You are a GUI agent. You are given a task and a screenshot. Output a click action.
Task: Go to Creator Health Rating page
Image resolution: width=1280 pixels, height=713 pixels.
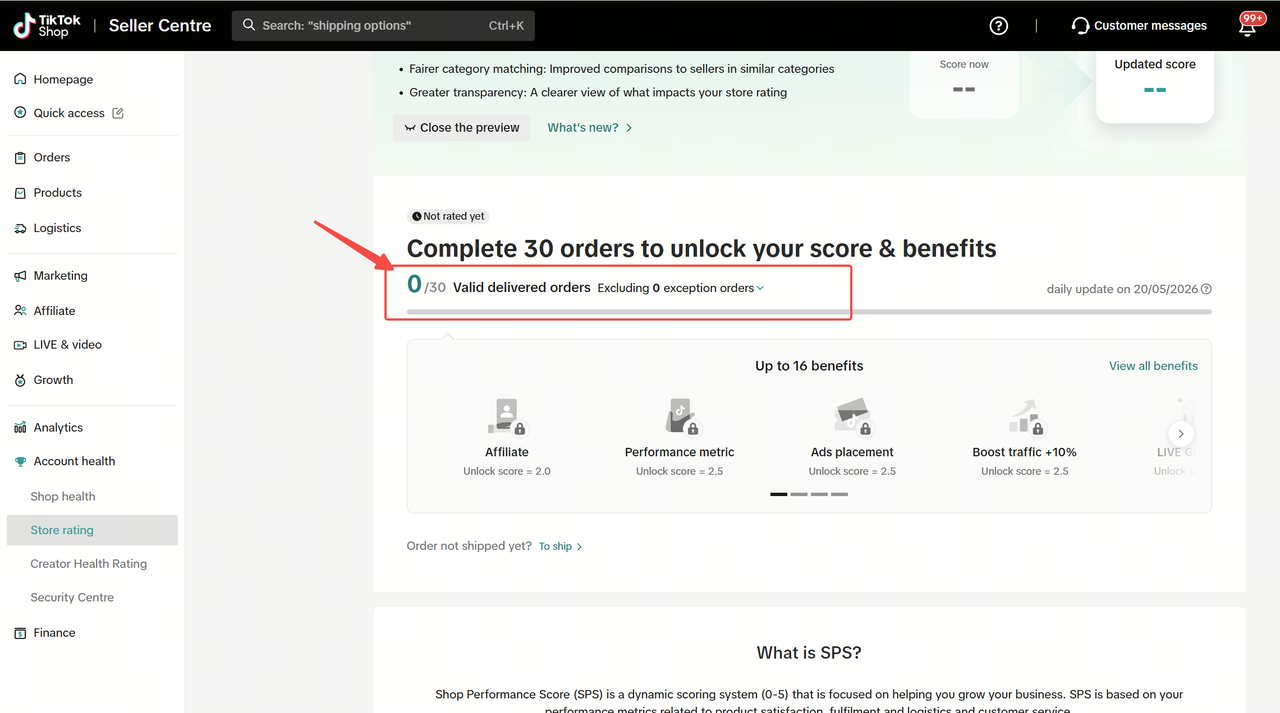coord(88,564)
